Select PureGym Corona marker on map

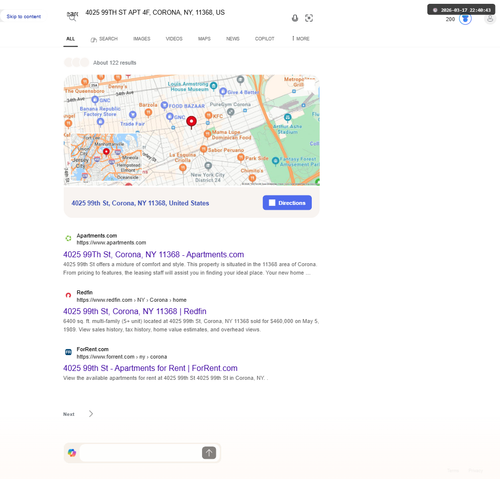[x=231, y=112]
